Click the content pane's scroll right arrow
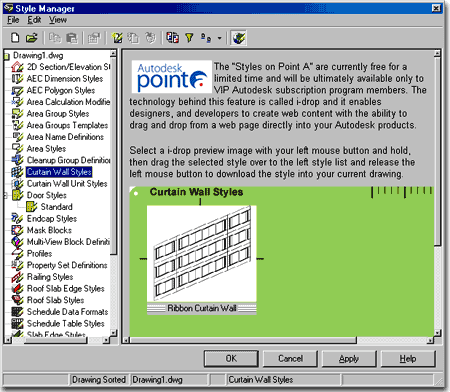 (430, 340)
